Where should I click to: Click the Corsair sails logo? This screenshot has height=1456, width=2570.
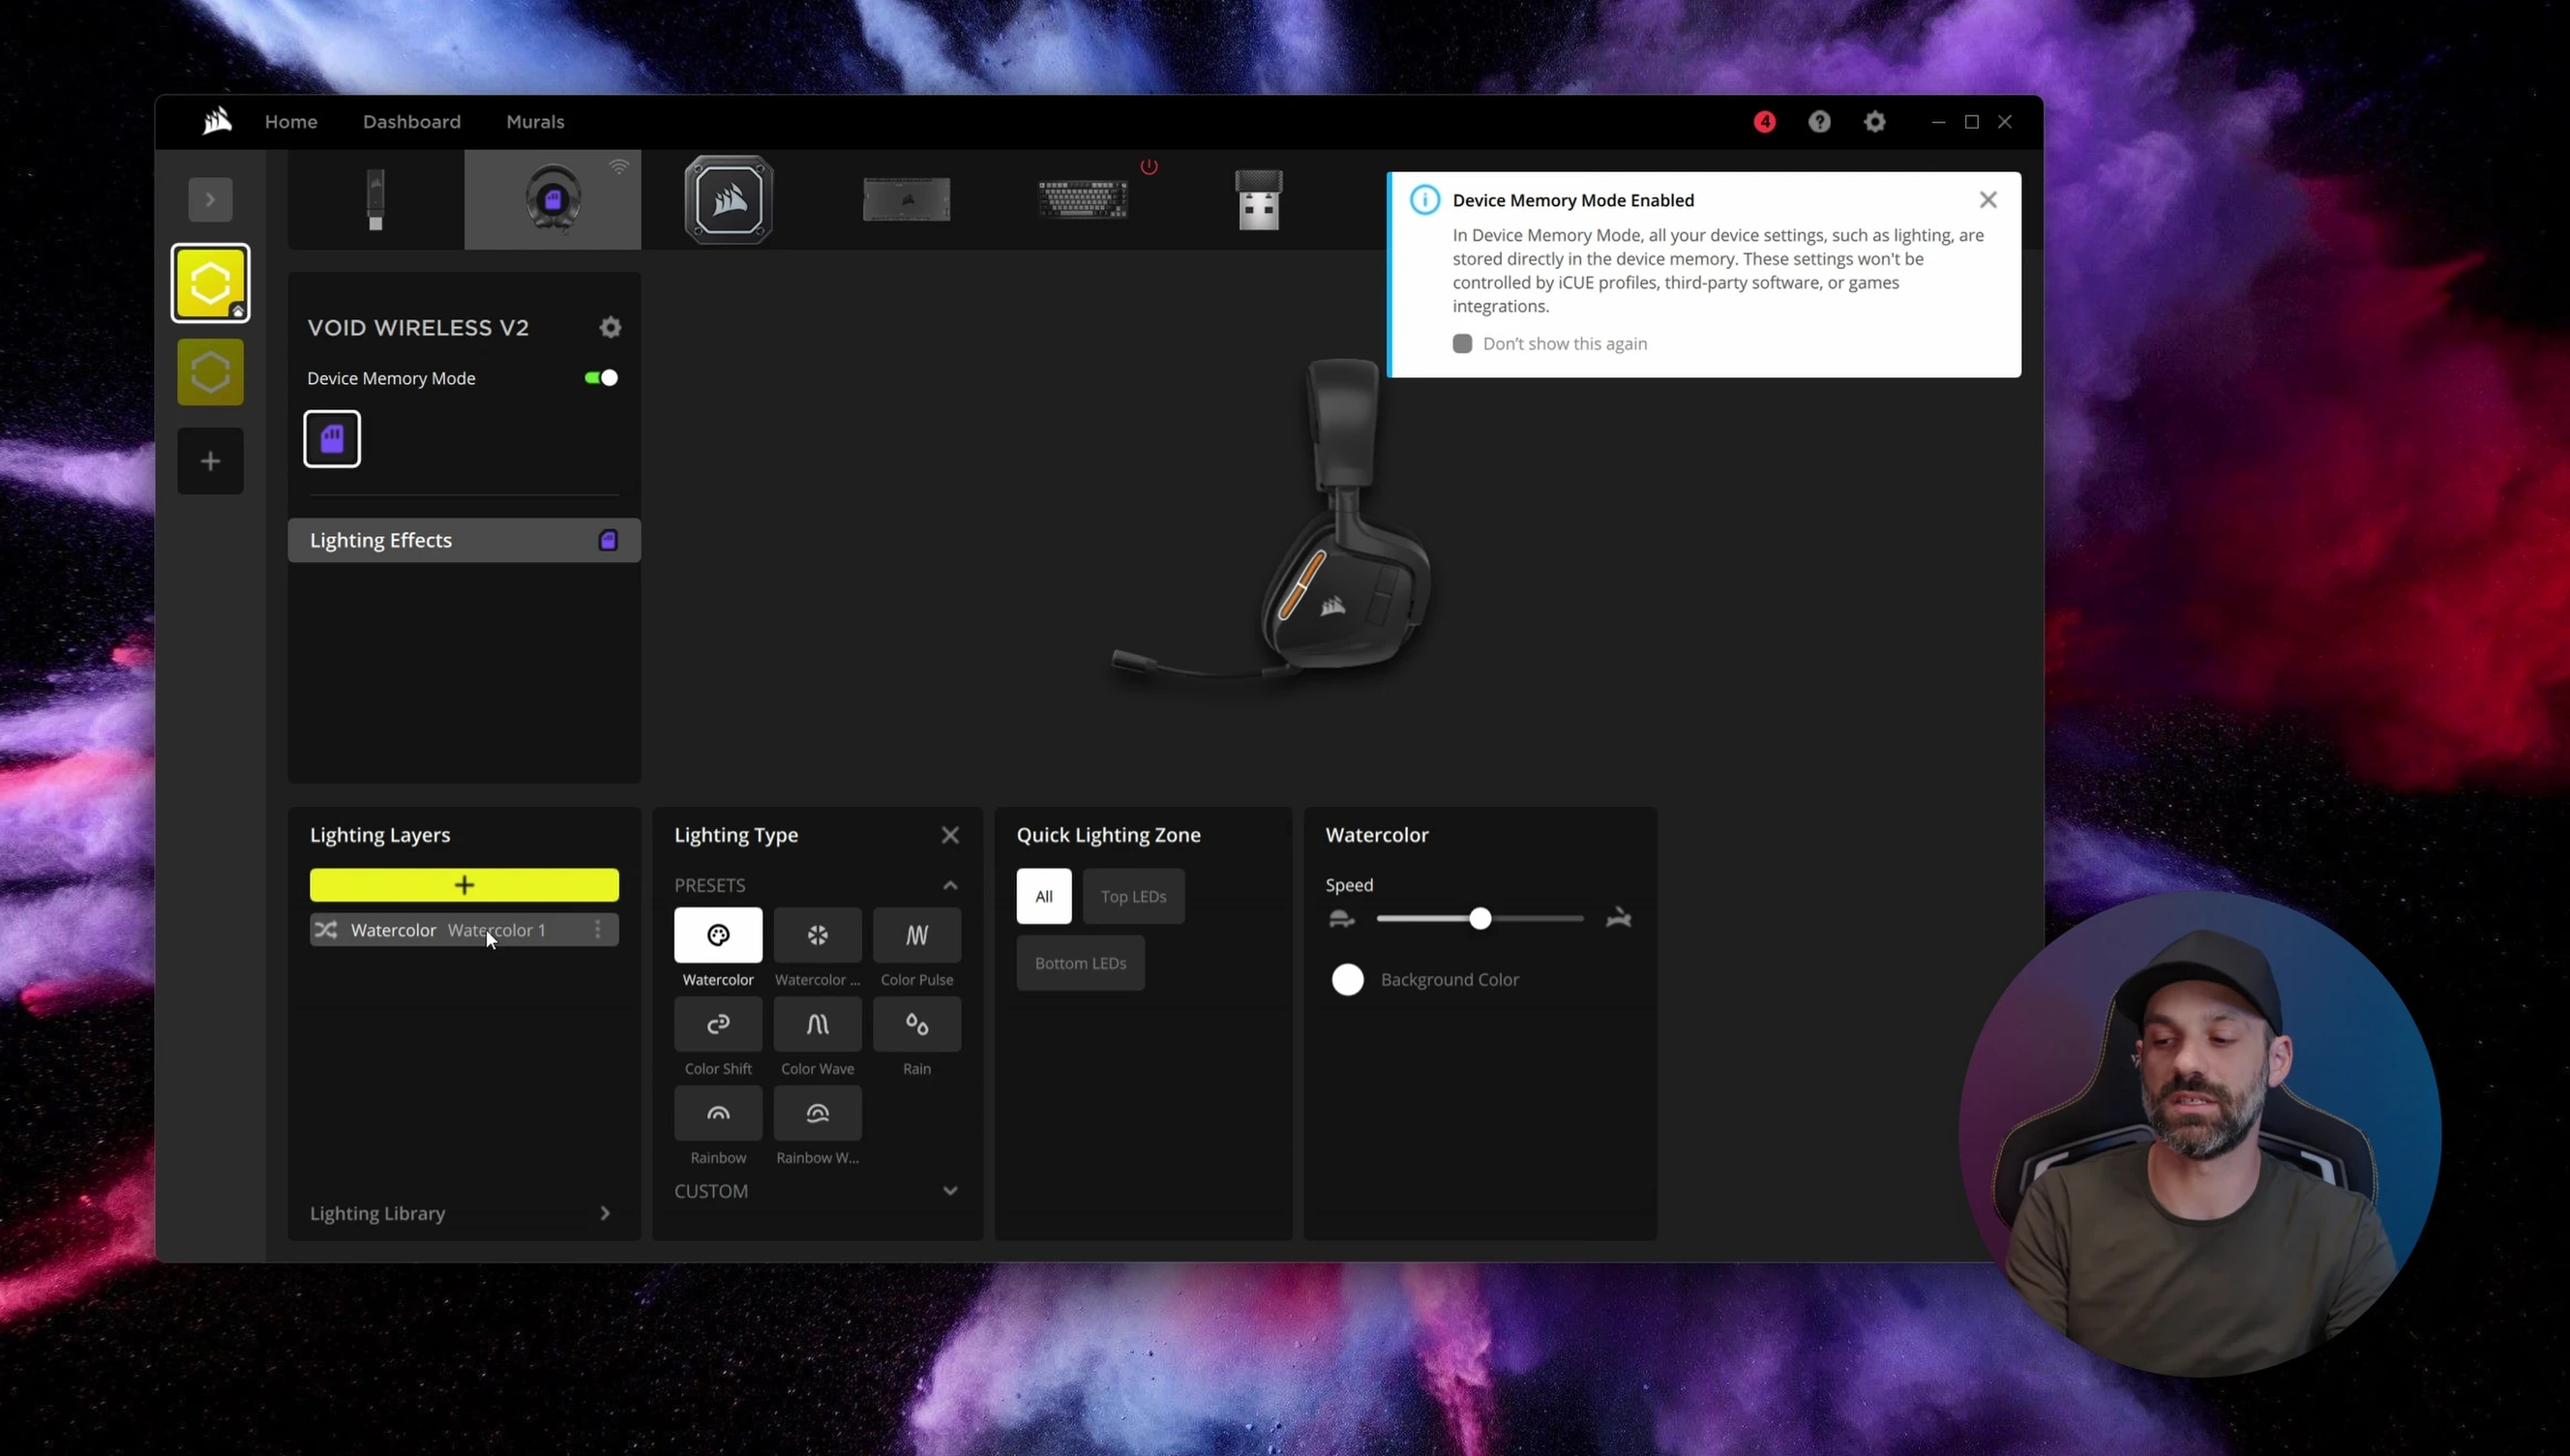pyautogui.click(x=217, y=121)
